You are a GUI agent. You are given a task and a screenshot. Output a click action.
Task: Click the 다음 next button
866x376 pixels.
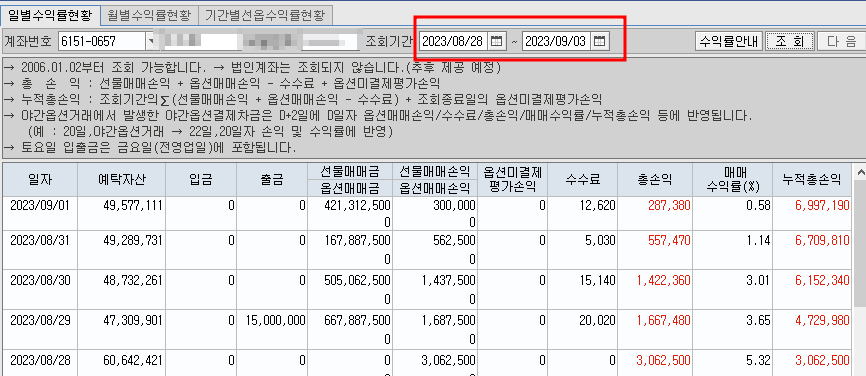click(x=841, y=41)
